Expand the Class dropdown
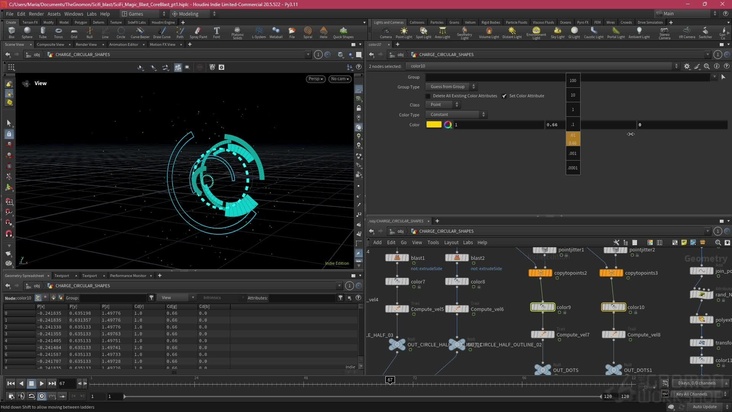This screenshot has width=732, height=412. (442, 105)
